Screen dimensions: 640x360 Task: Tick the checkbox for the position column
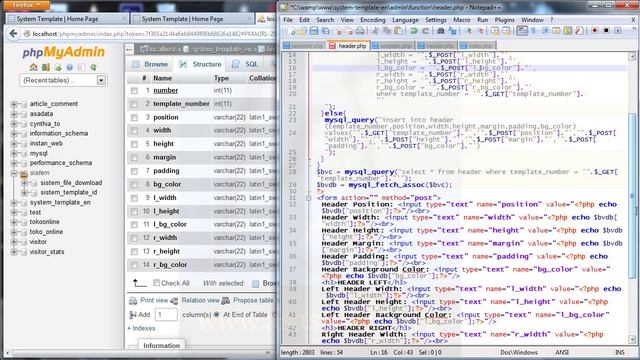point(134,118)
